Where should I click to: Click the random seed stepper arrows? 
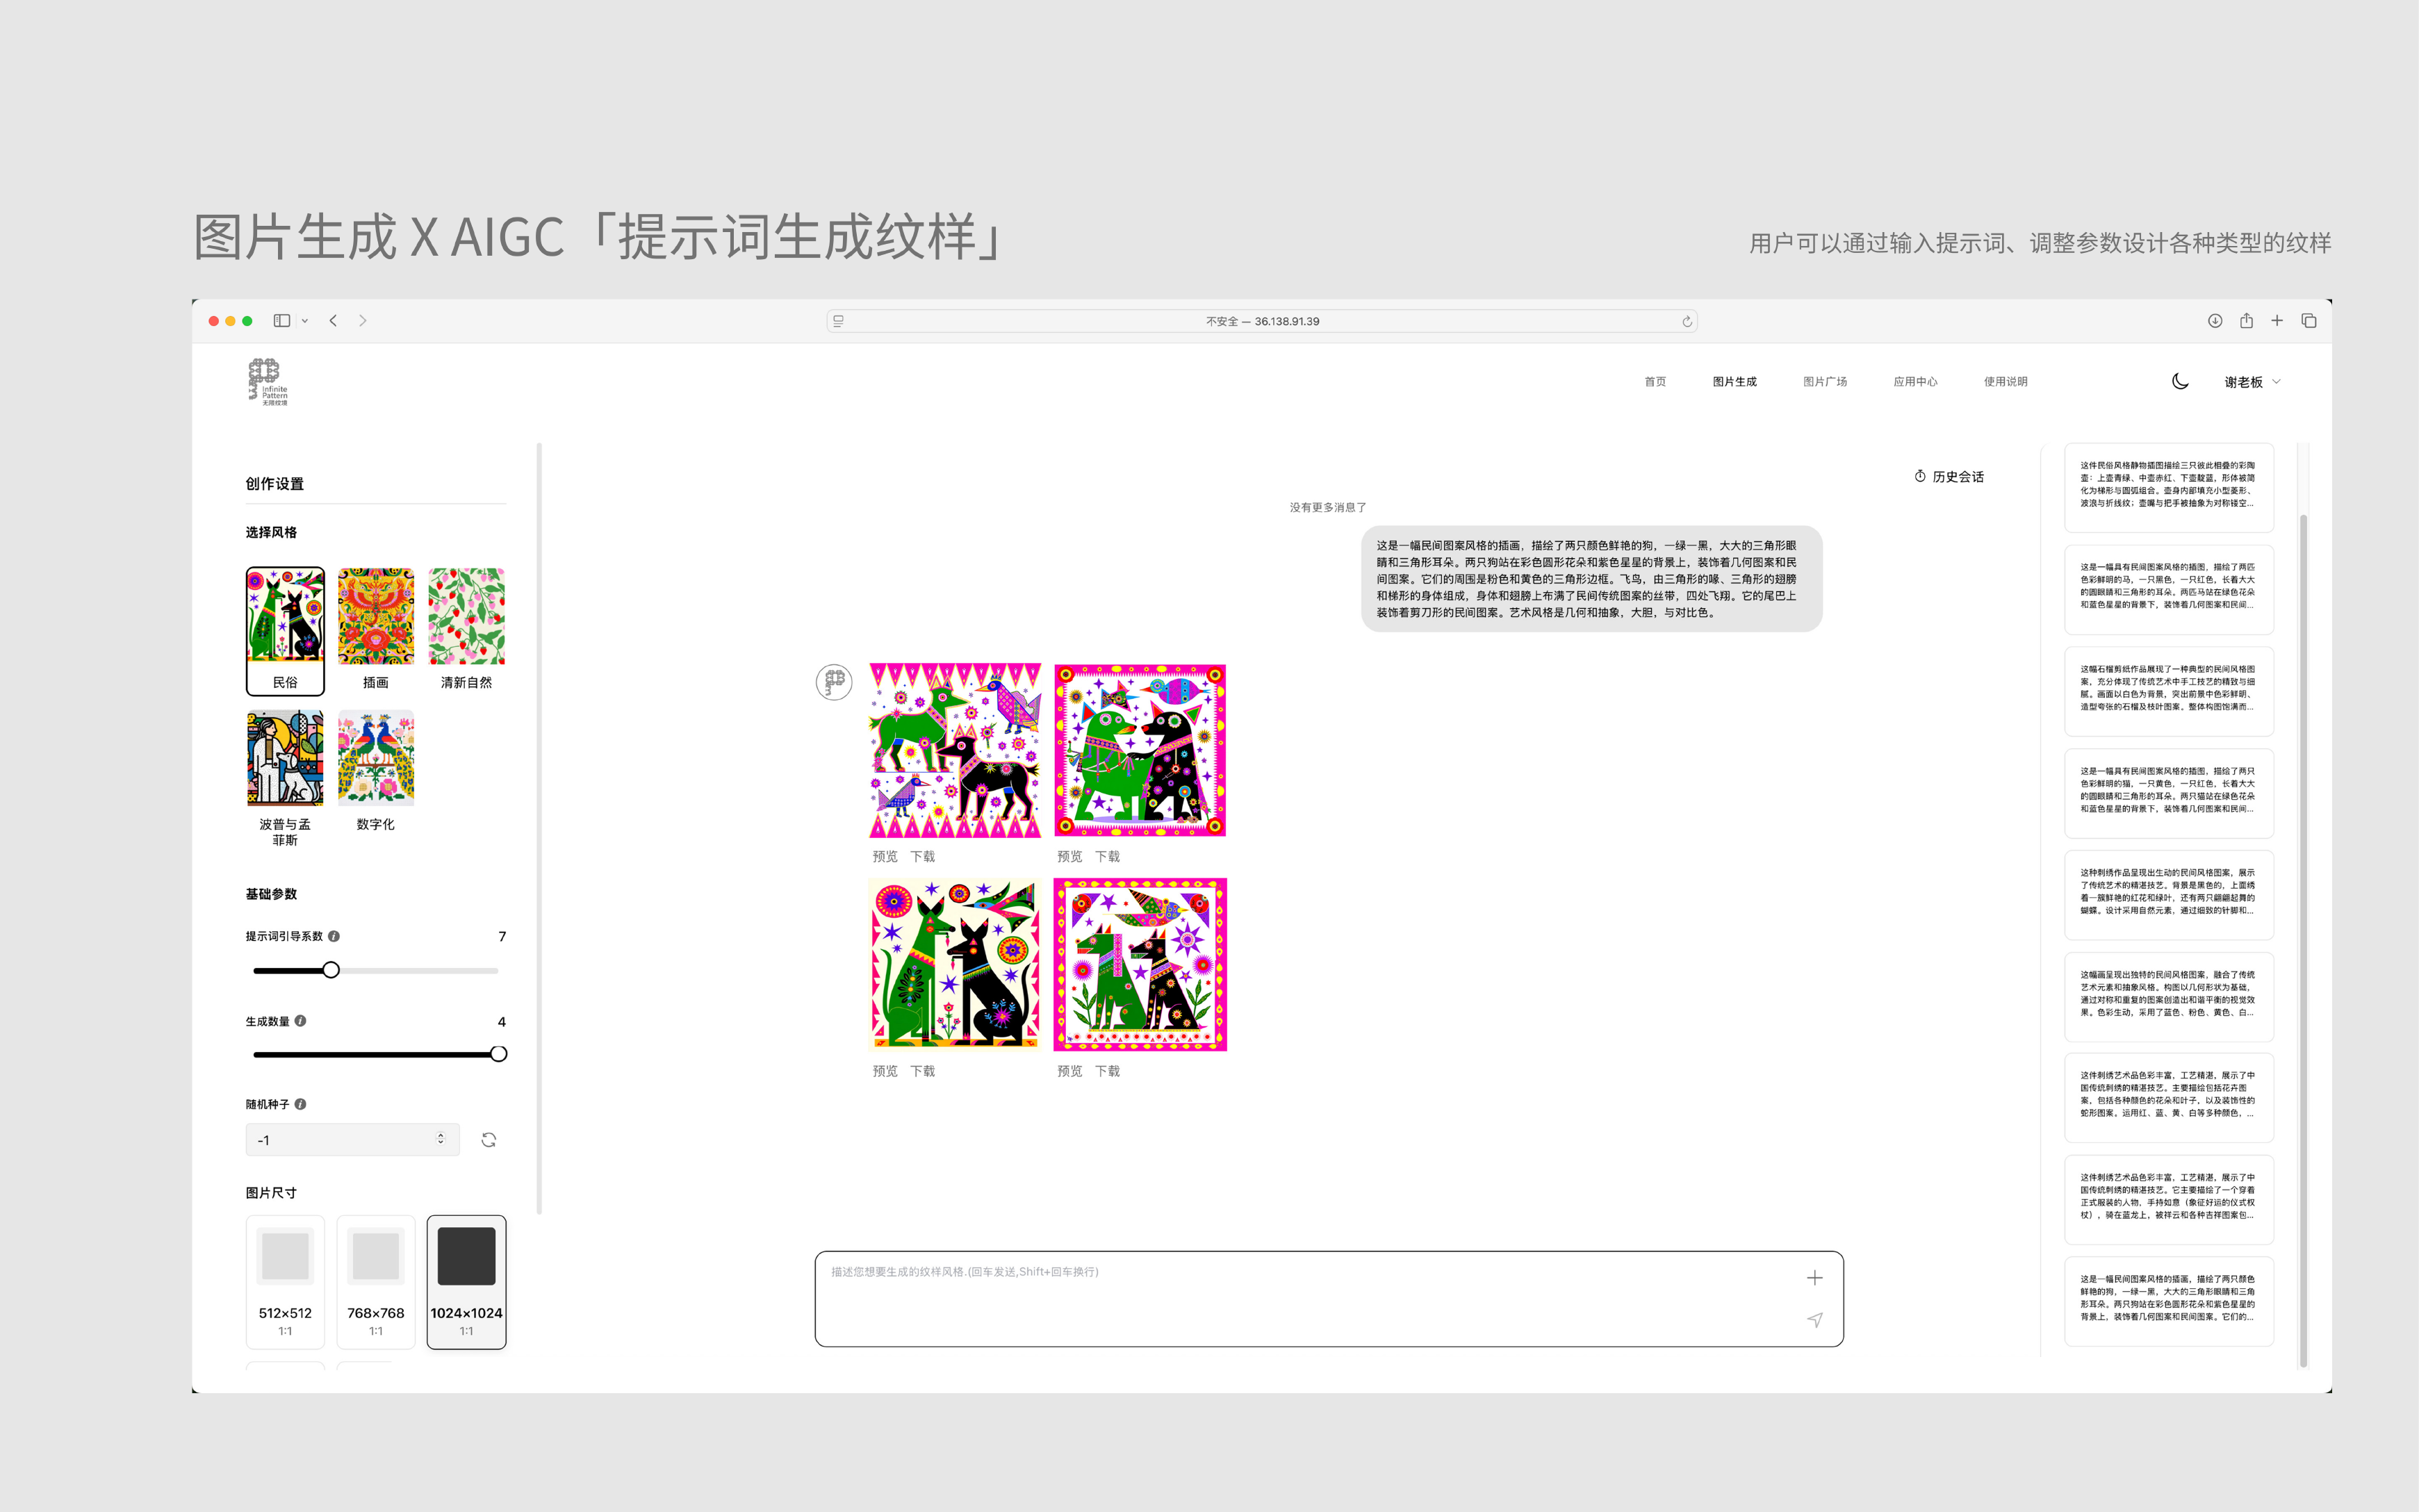click(x=441, y=1139)
